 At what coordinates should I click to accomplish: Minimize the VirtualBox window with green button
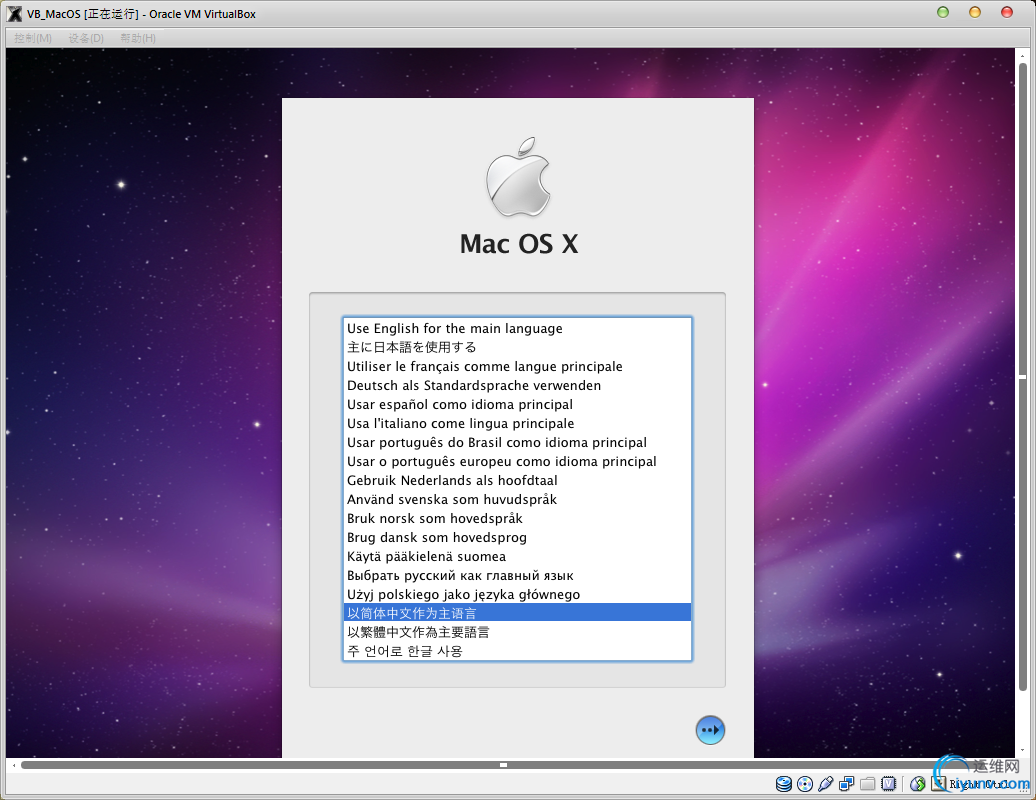[x=943, y=13]
